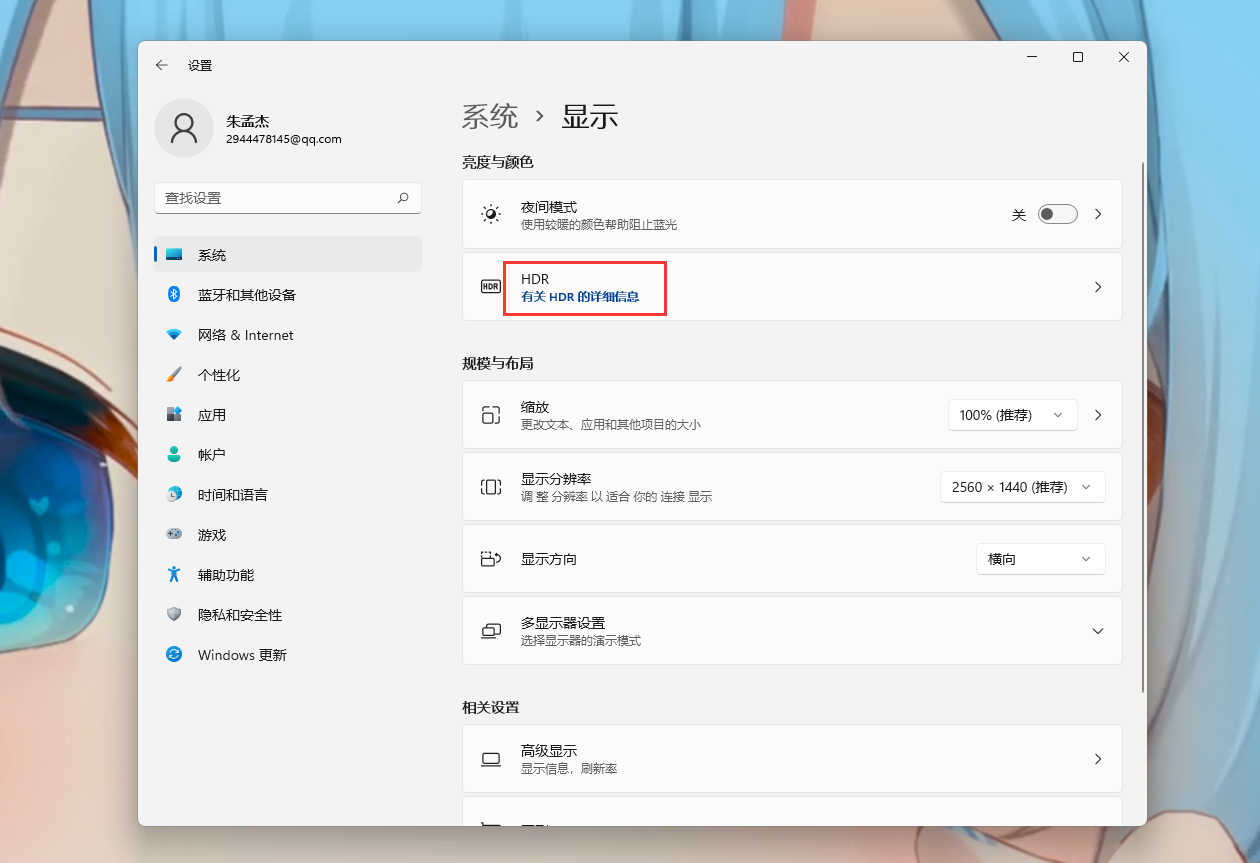Click the email 2944478145@qq.com

(x=284, y=140)
